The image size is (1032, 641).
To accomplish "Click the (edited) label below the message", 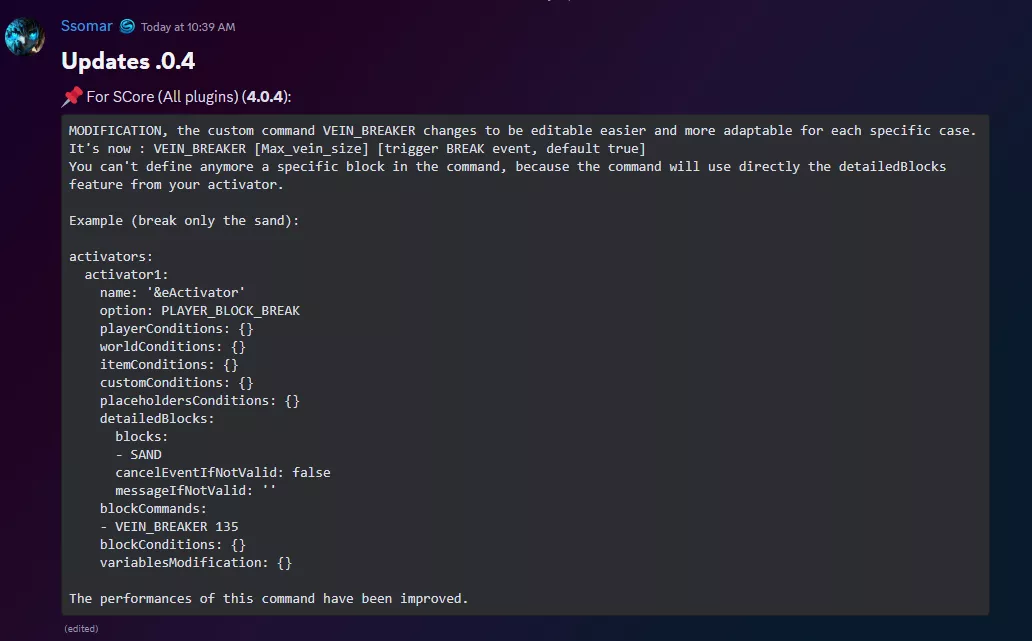I will pyautogui.click(x=81, y=628).
